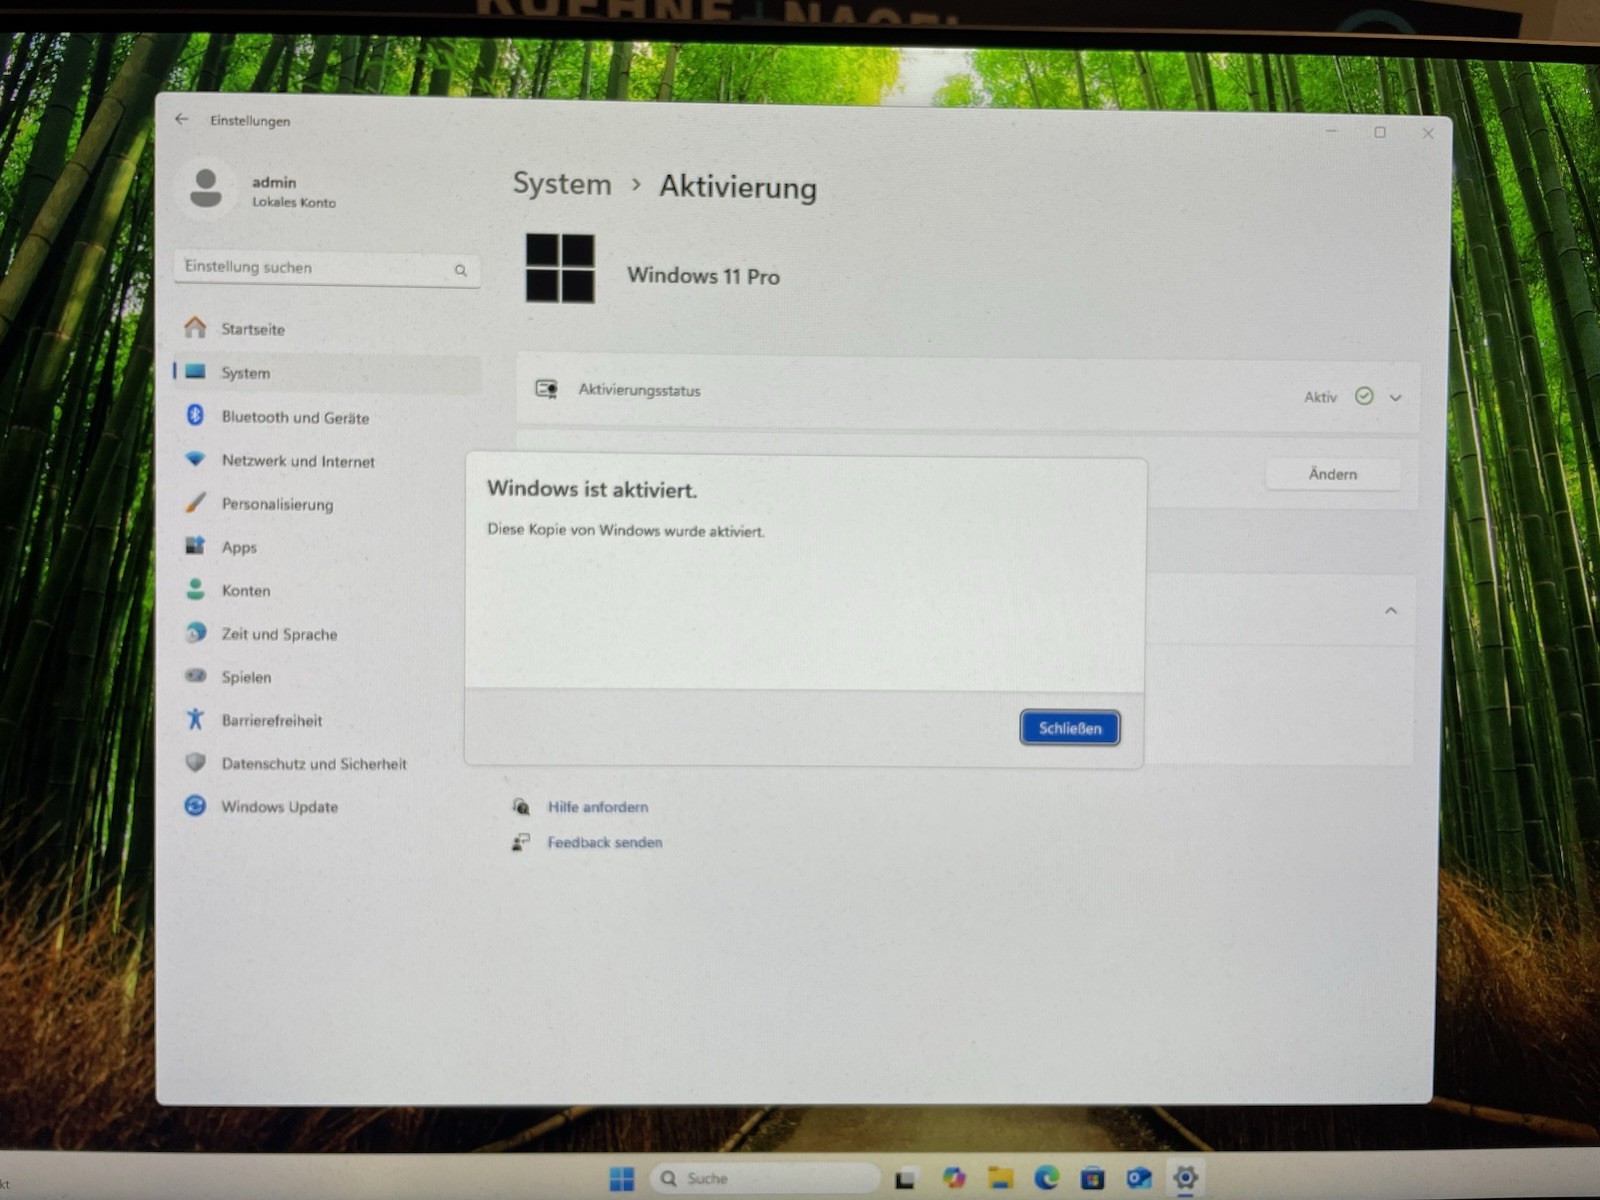
Task: Click the 'Aktivierung' page title
Action: [738, 188]
